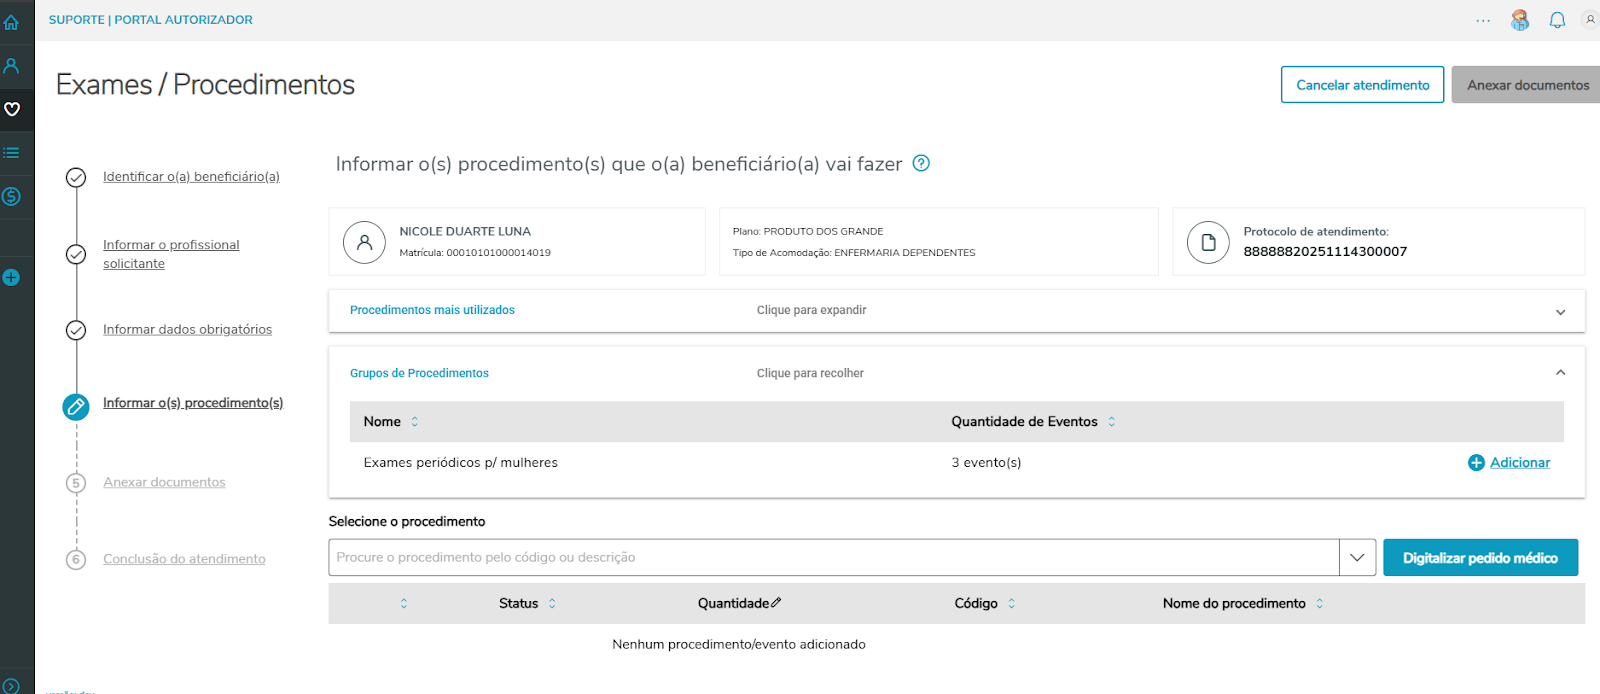Click the help question mark icon

921,163
